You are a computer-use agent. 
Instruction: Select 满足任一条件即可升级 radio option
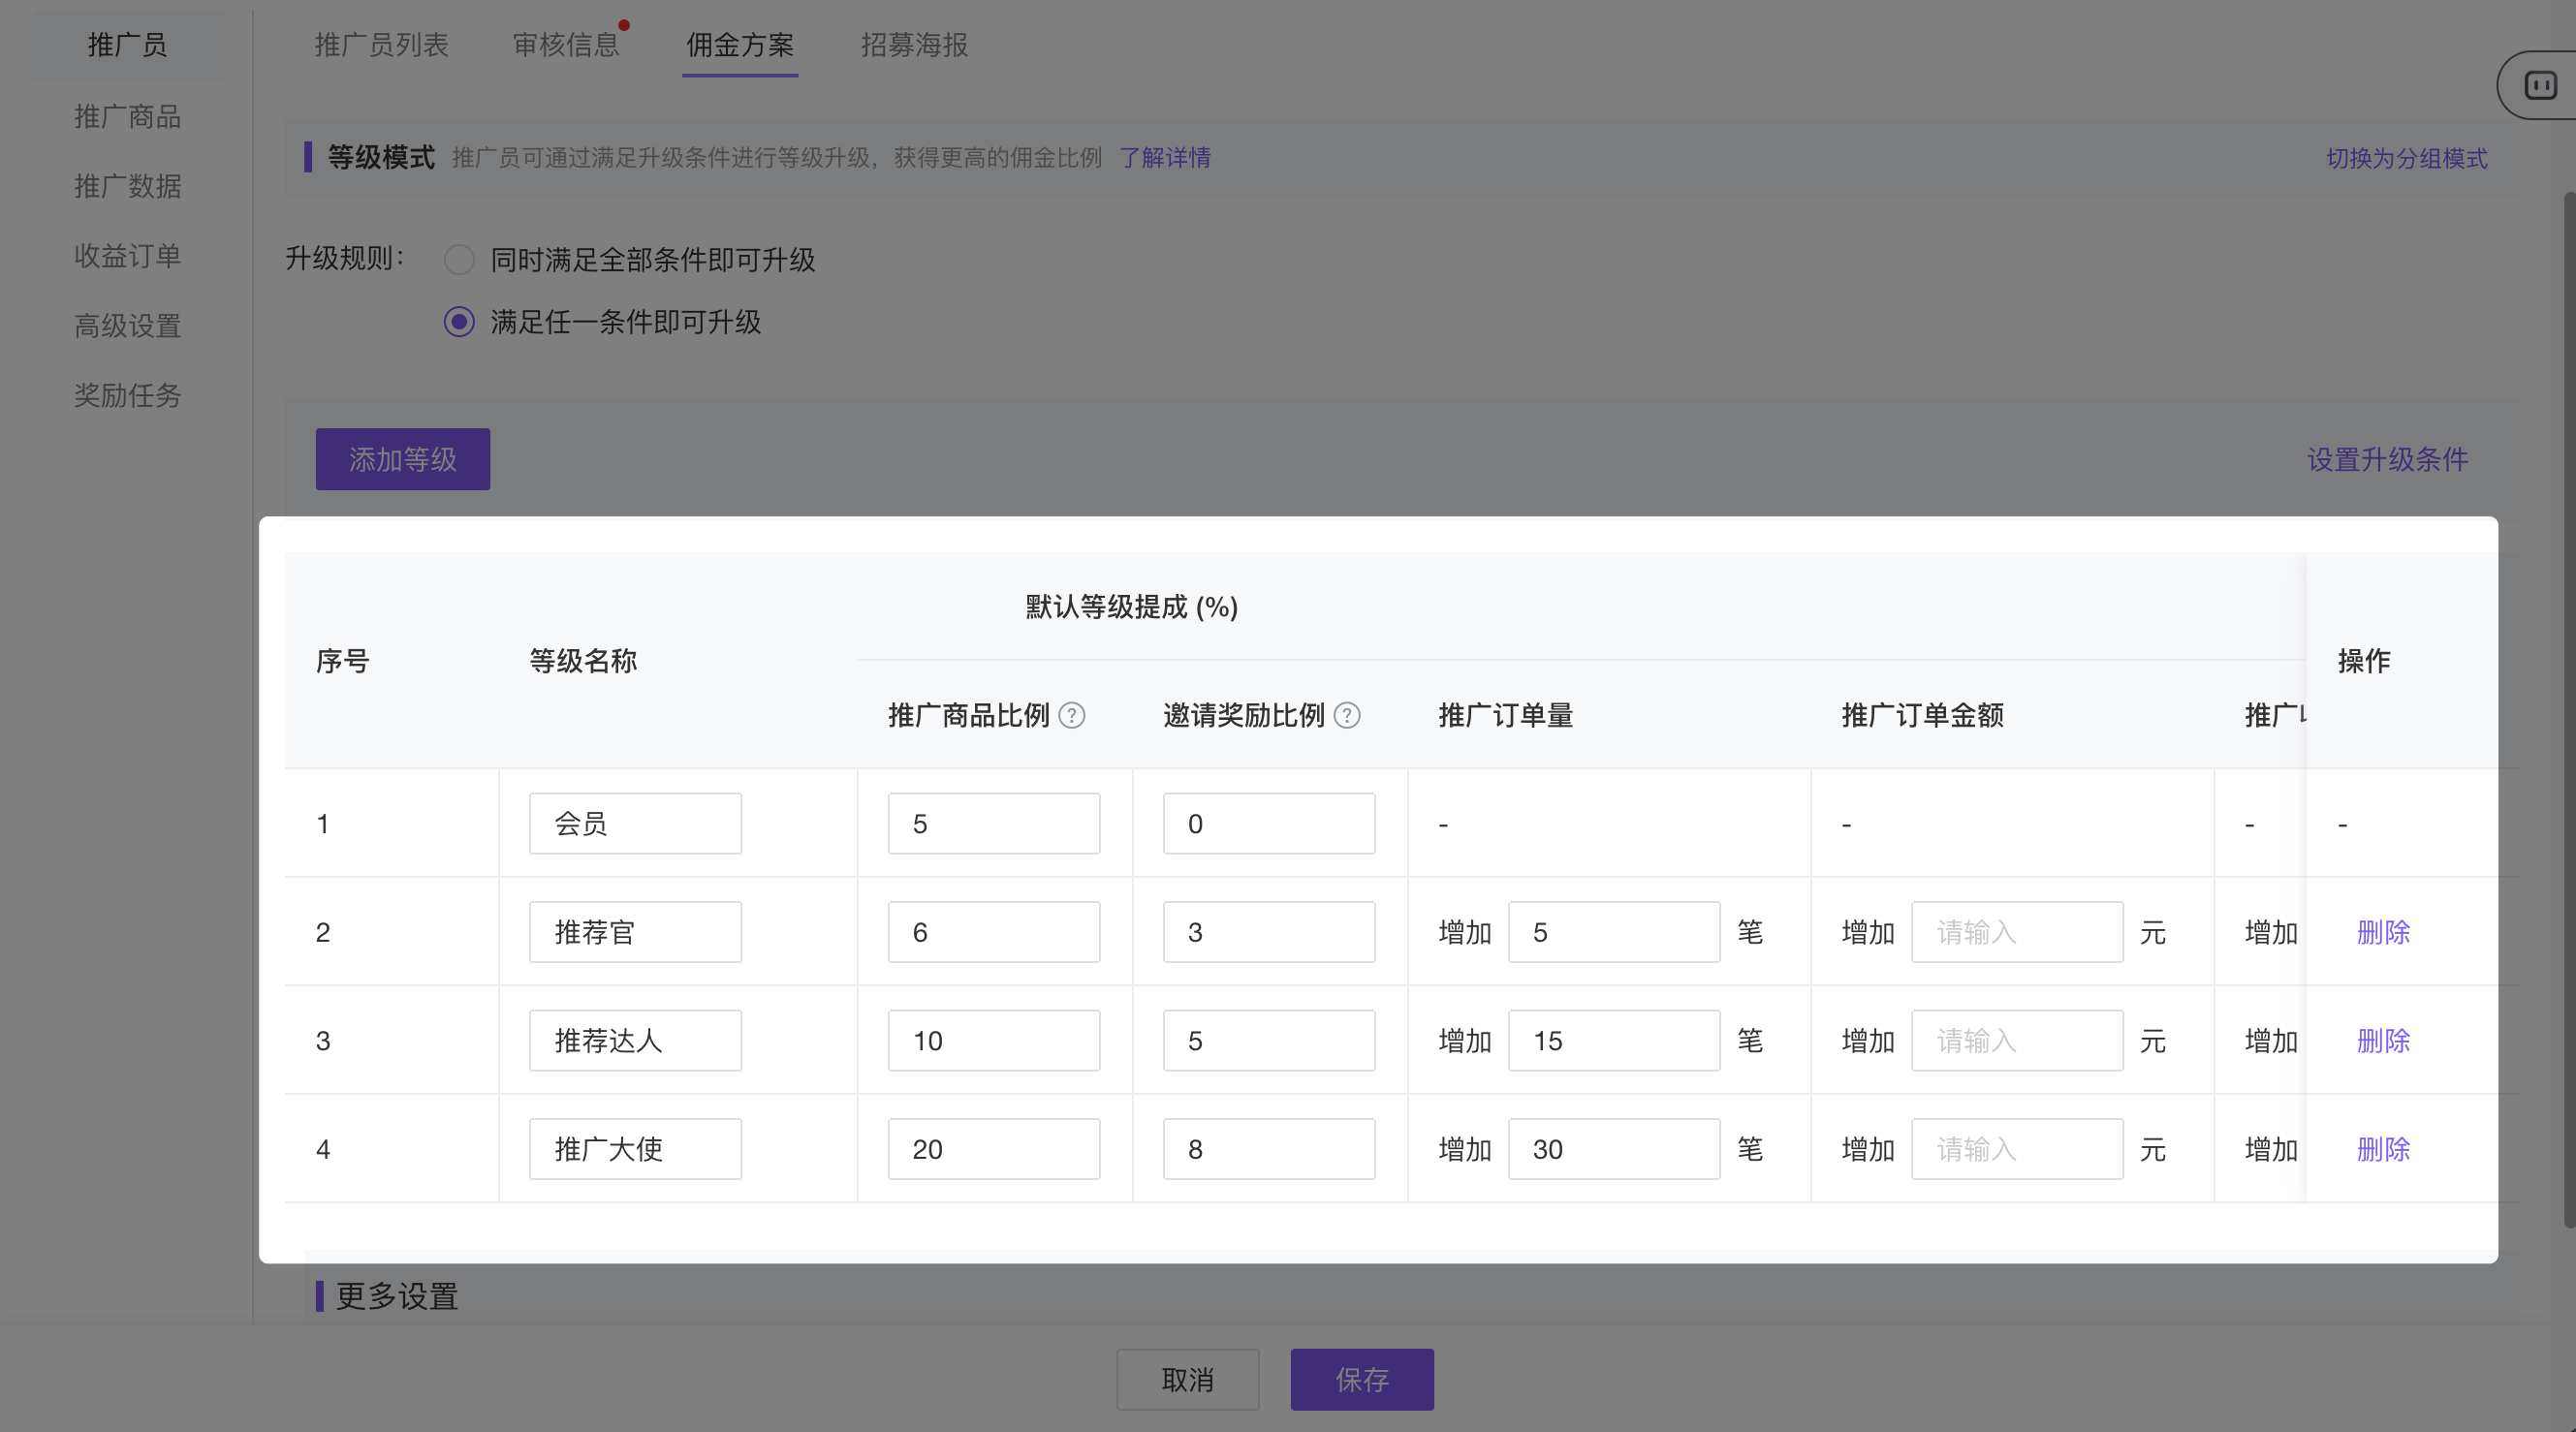click(459, 322)
